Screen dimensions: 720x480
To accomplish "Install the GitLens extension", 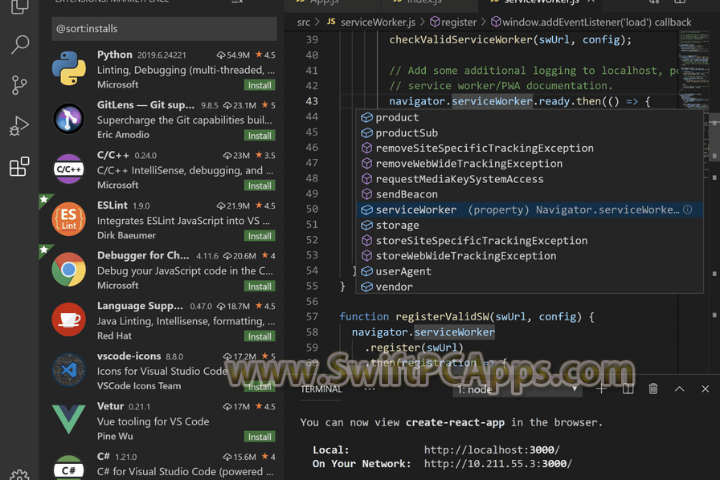I will (x=259, y=136).
